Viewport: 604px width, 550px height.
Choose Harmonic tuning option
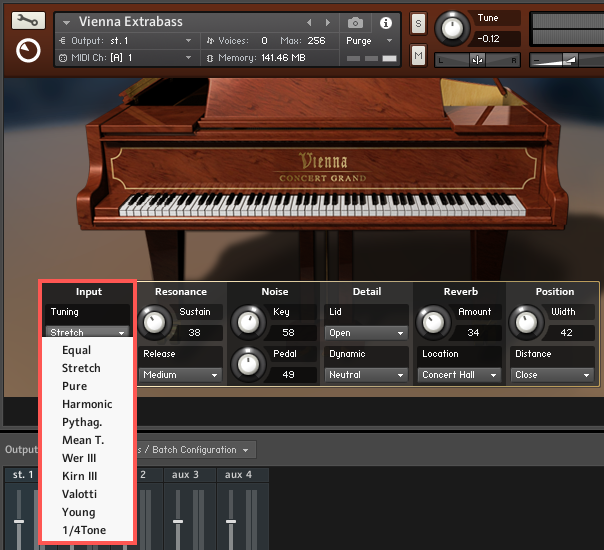pos(87,404)
